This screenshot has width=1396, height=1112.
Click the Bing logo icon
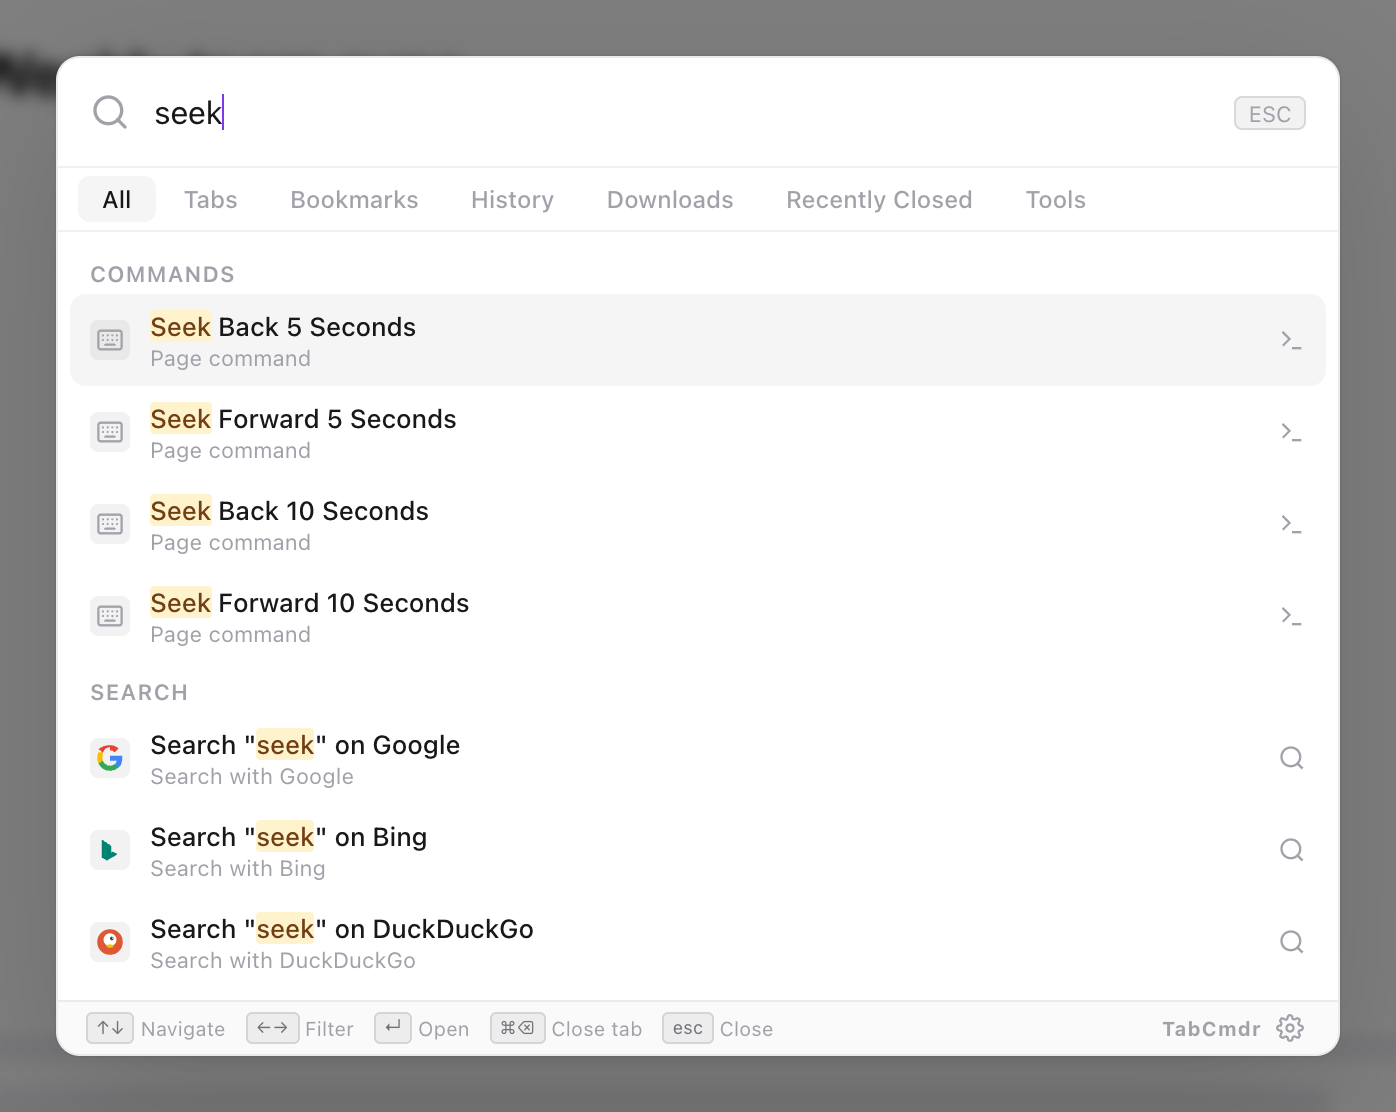click(x=110, y=850)
